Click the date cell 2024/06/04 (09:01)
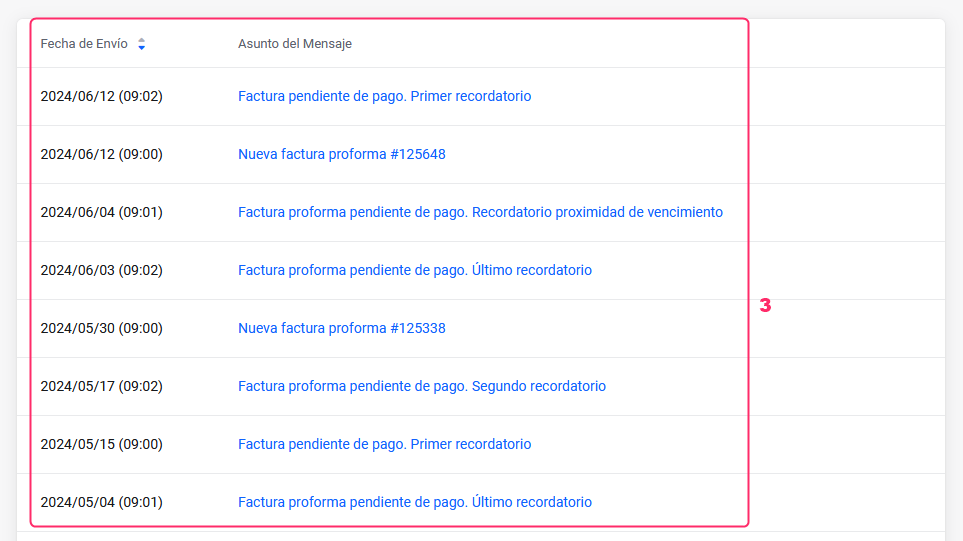Screen dimensions: 963x541 (101, 213)
